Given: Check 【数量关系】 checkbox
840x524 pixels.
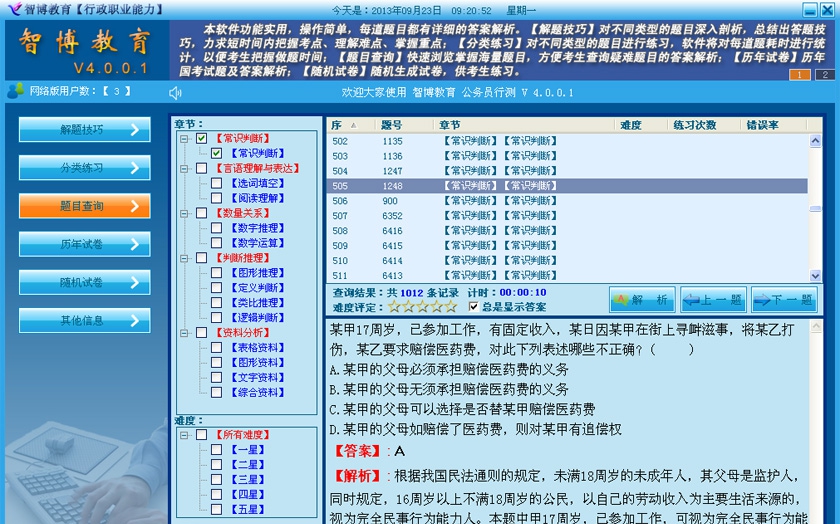Looking at the screenshot, I should pyautogui.click(x=201, y=213).
